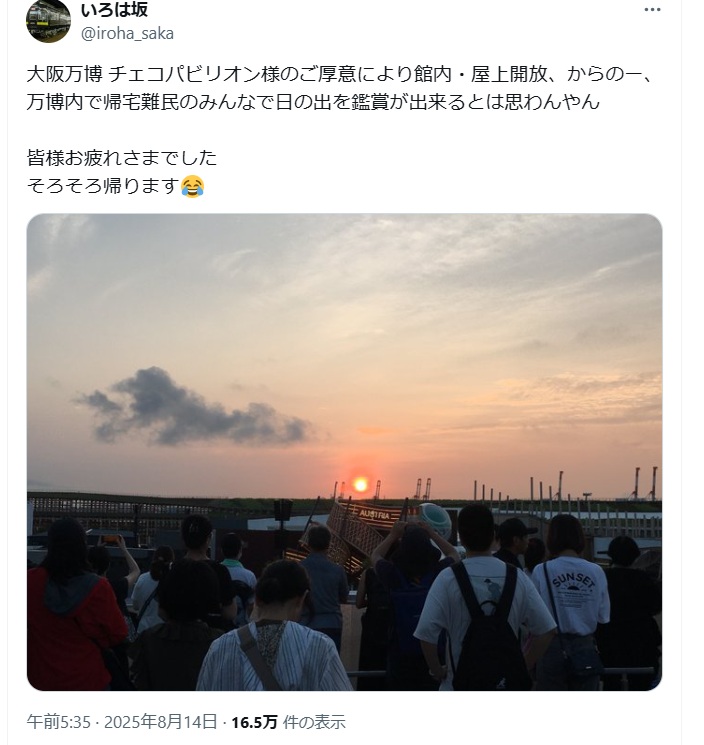704x745 pixels.
Task: Click the 件の表示 views label
Action: (x=314, y=722)
